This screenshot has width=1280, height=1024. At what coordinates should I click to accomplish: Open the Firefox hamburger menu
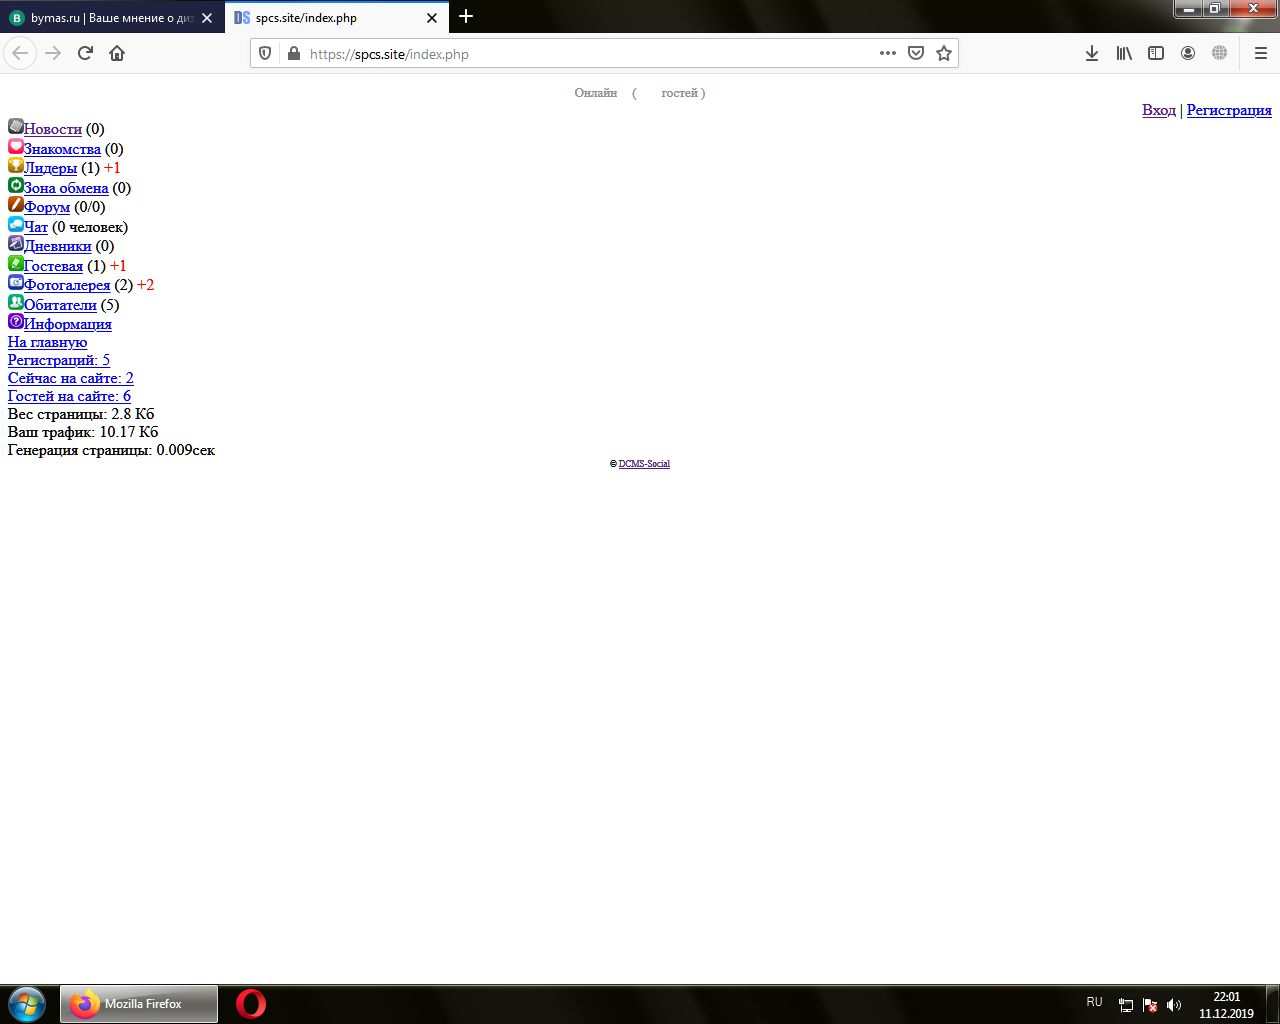point(1261,53)
